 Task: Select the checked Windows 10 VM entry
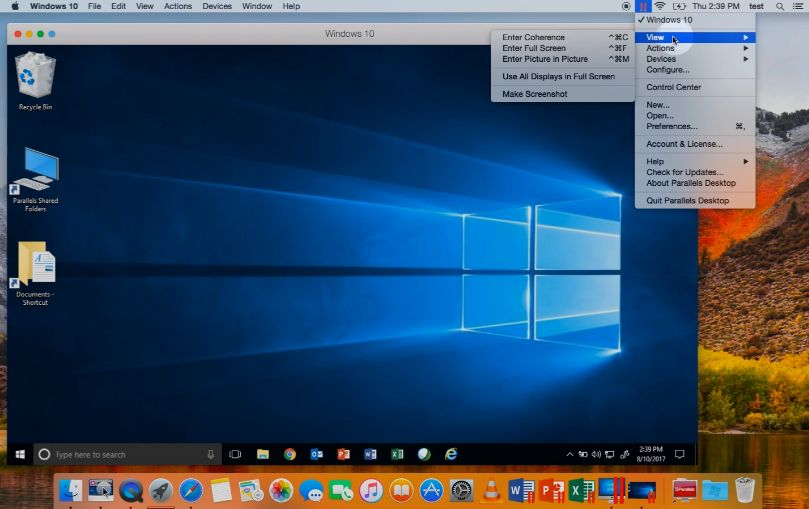669,20
